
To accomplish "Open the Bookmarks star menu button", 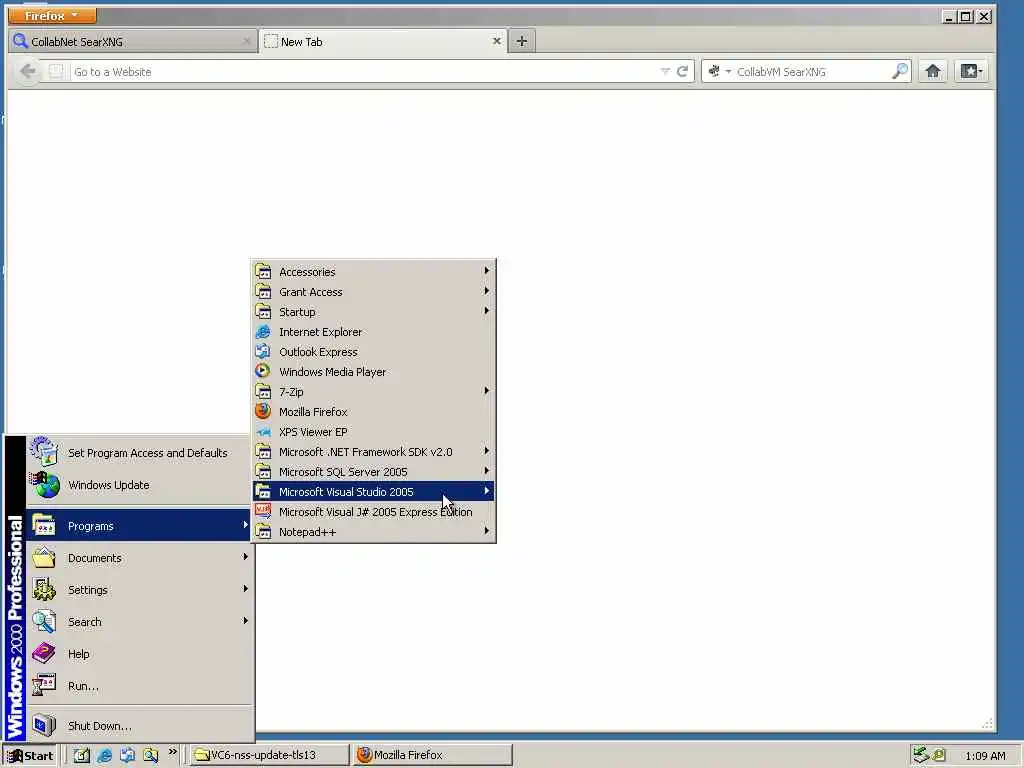I will tap(971, 71).
